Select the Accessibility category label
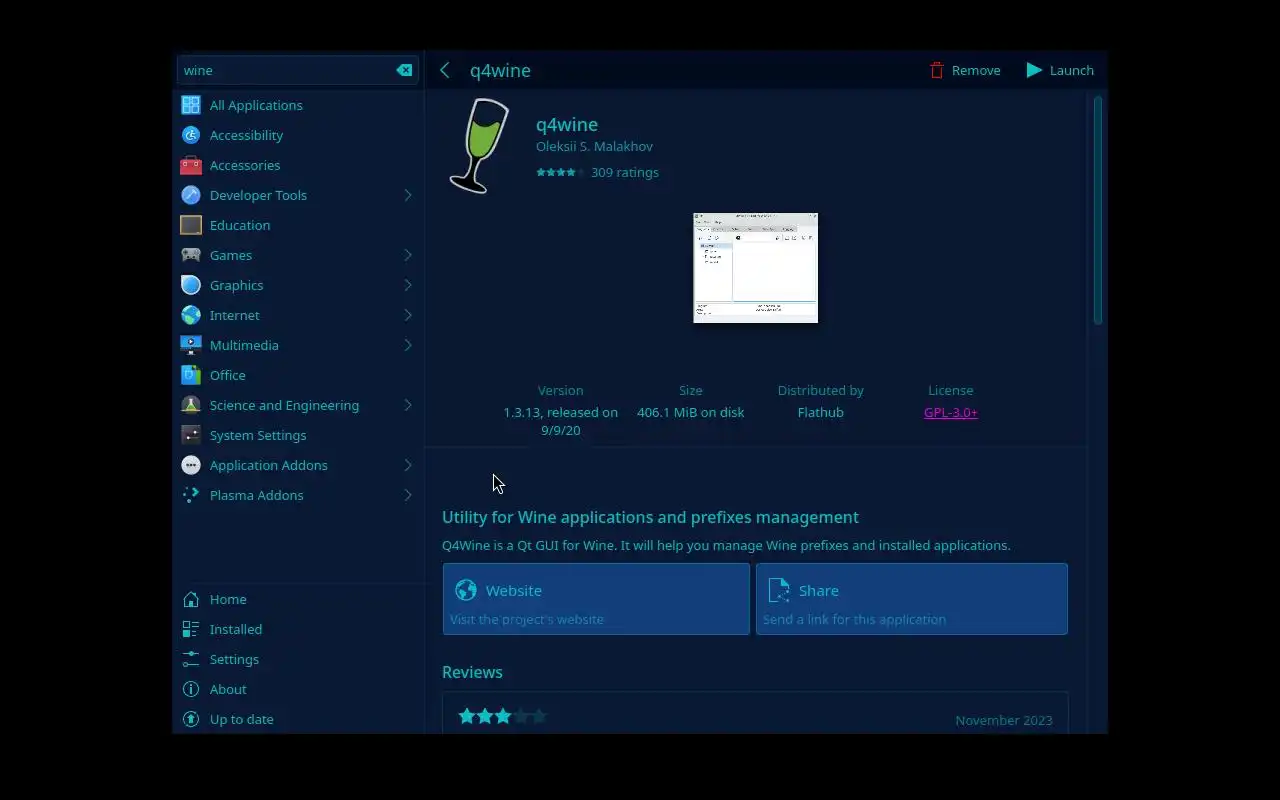 coord(246,135)
